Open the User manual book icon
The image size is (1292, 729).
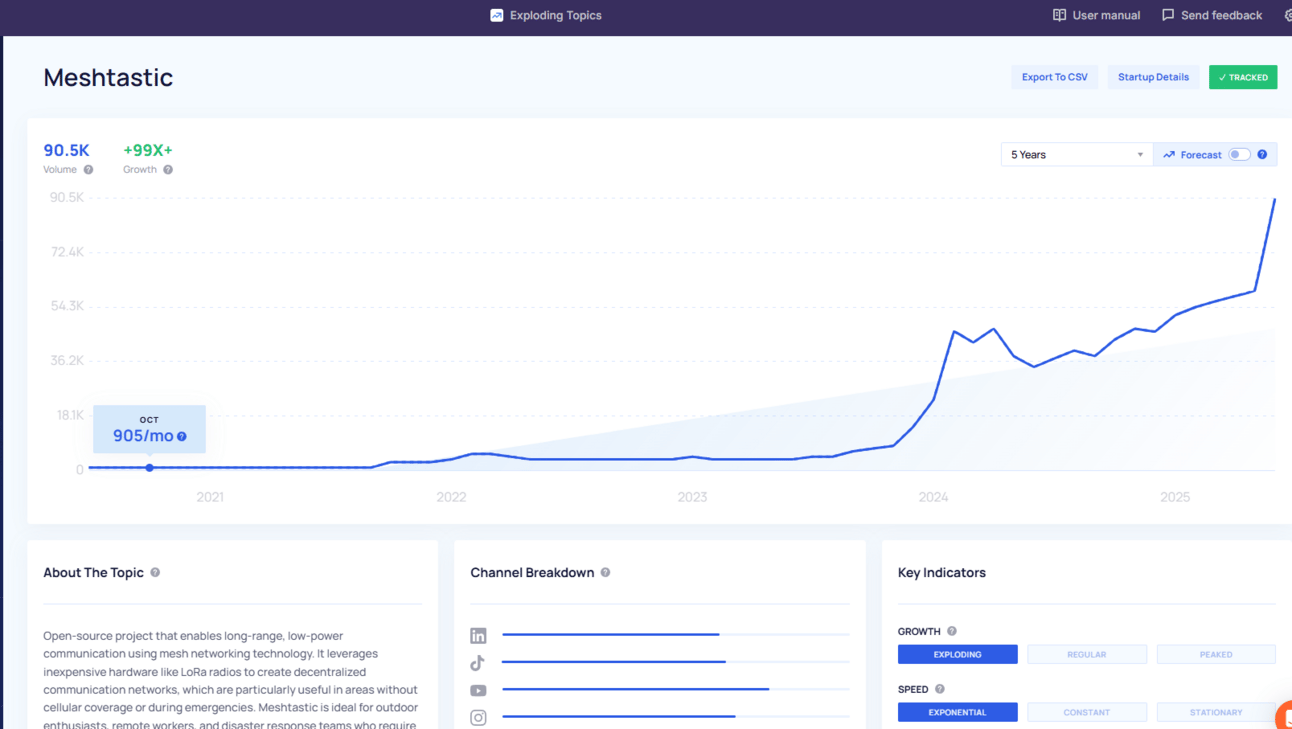(x=1059, y=15)
